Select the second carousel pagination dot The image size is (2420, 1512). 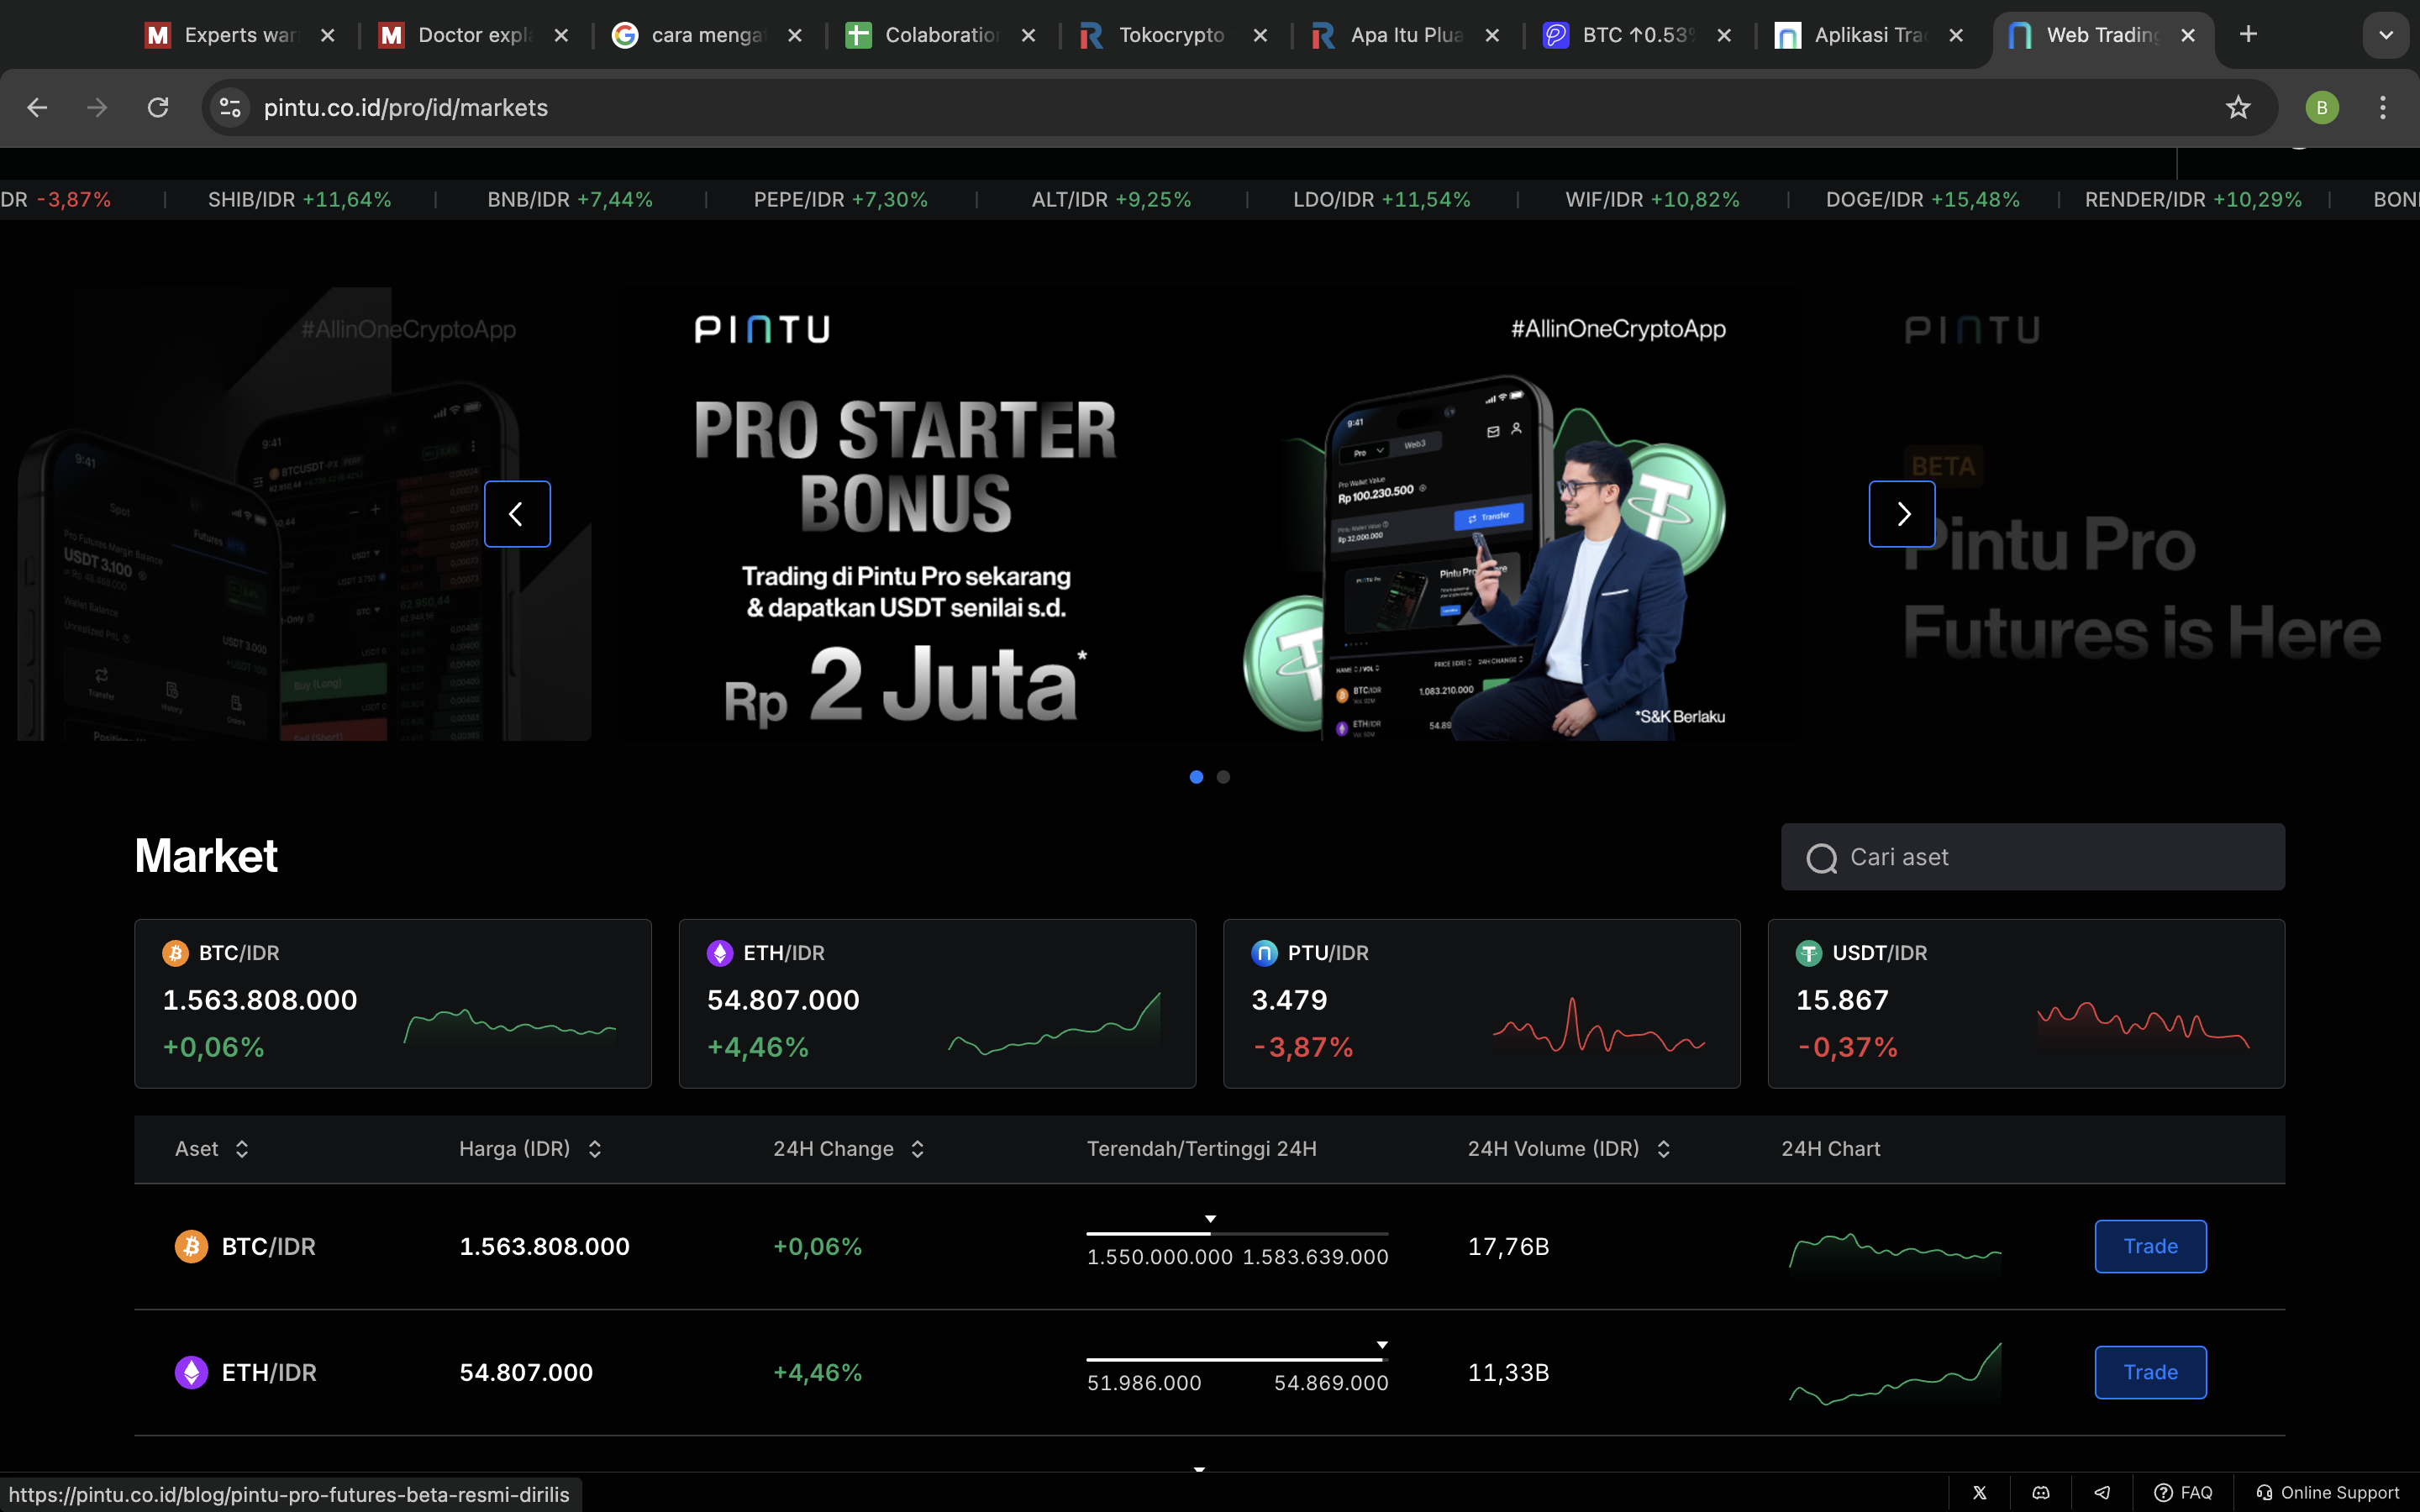1224,777
